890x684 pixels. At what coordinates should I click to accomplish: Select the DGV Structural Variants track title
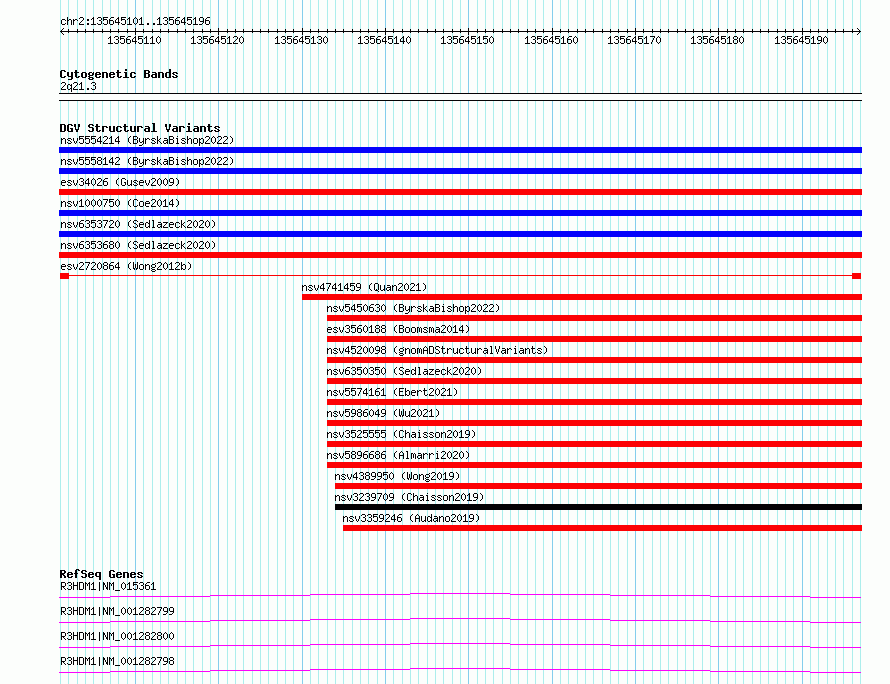pyautogui.click(x=140, y=128)
